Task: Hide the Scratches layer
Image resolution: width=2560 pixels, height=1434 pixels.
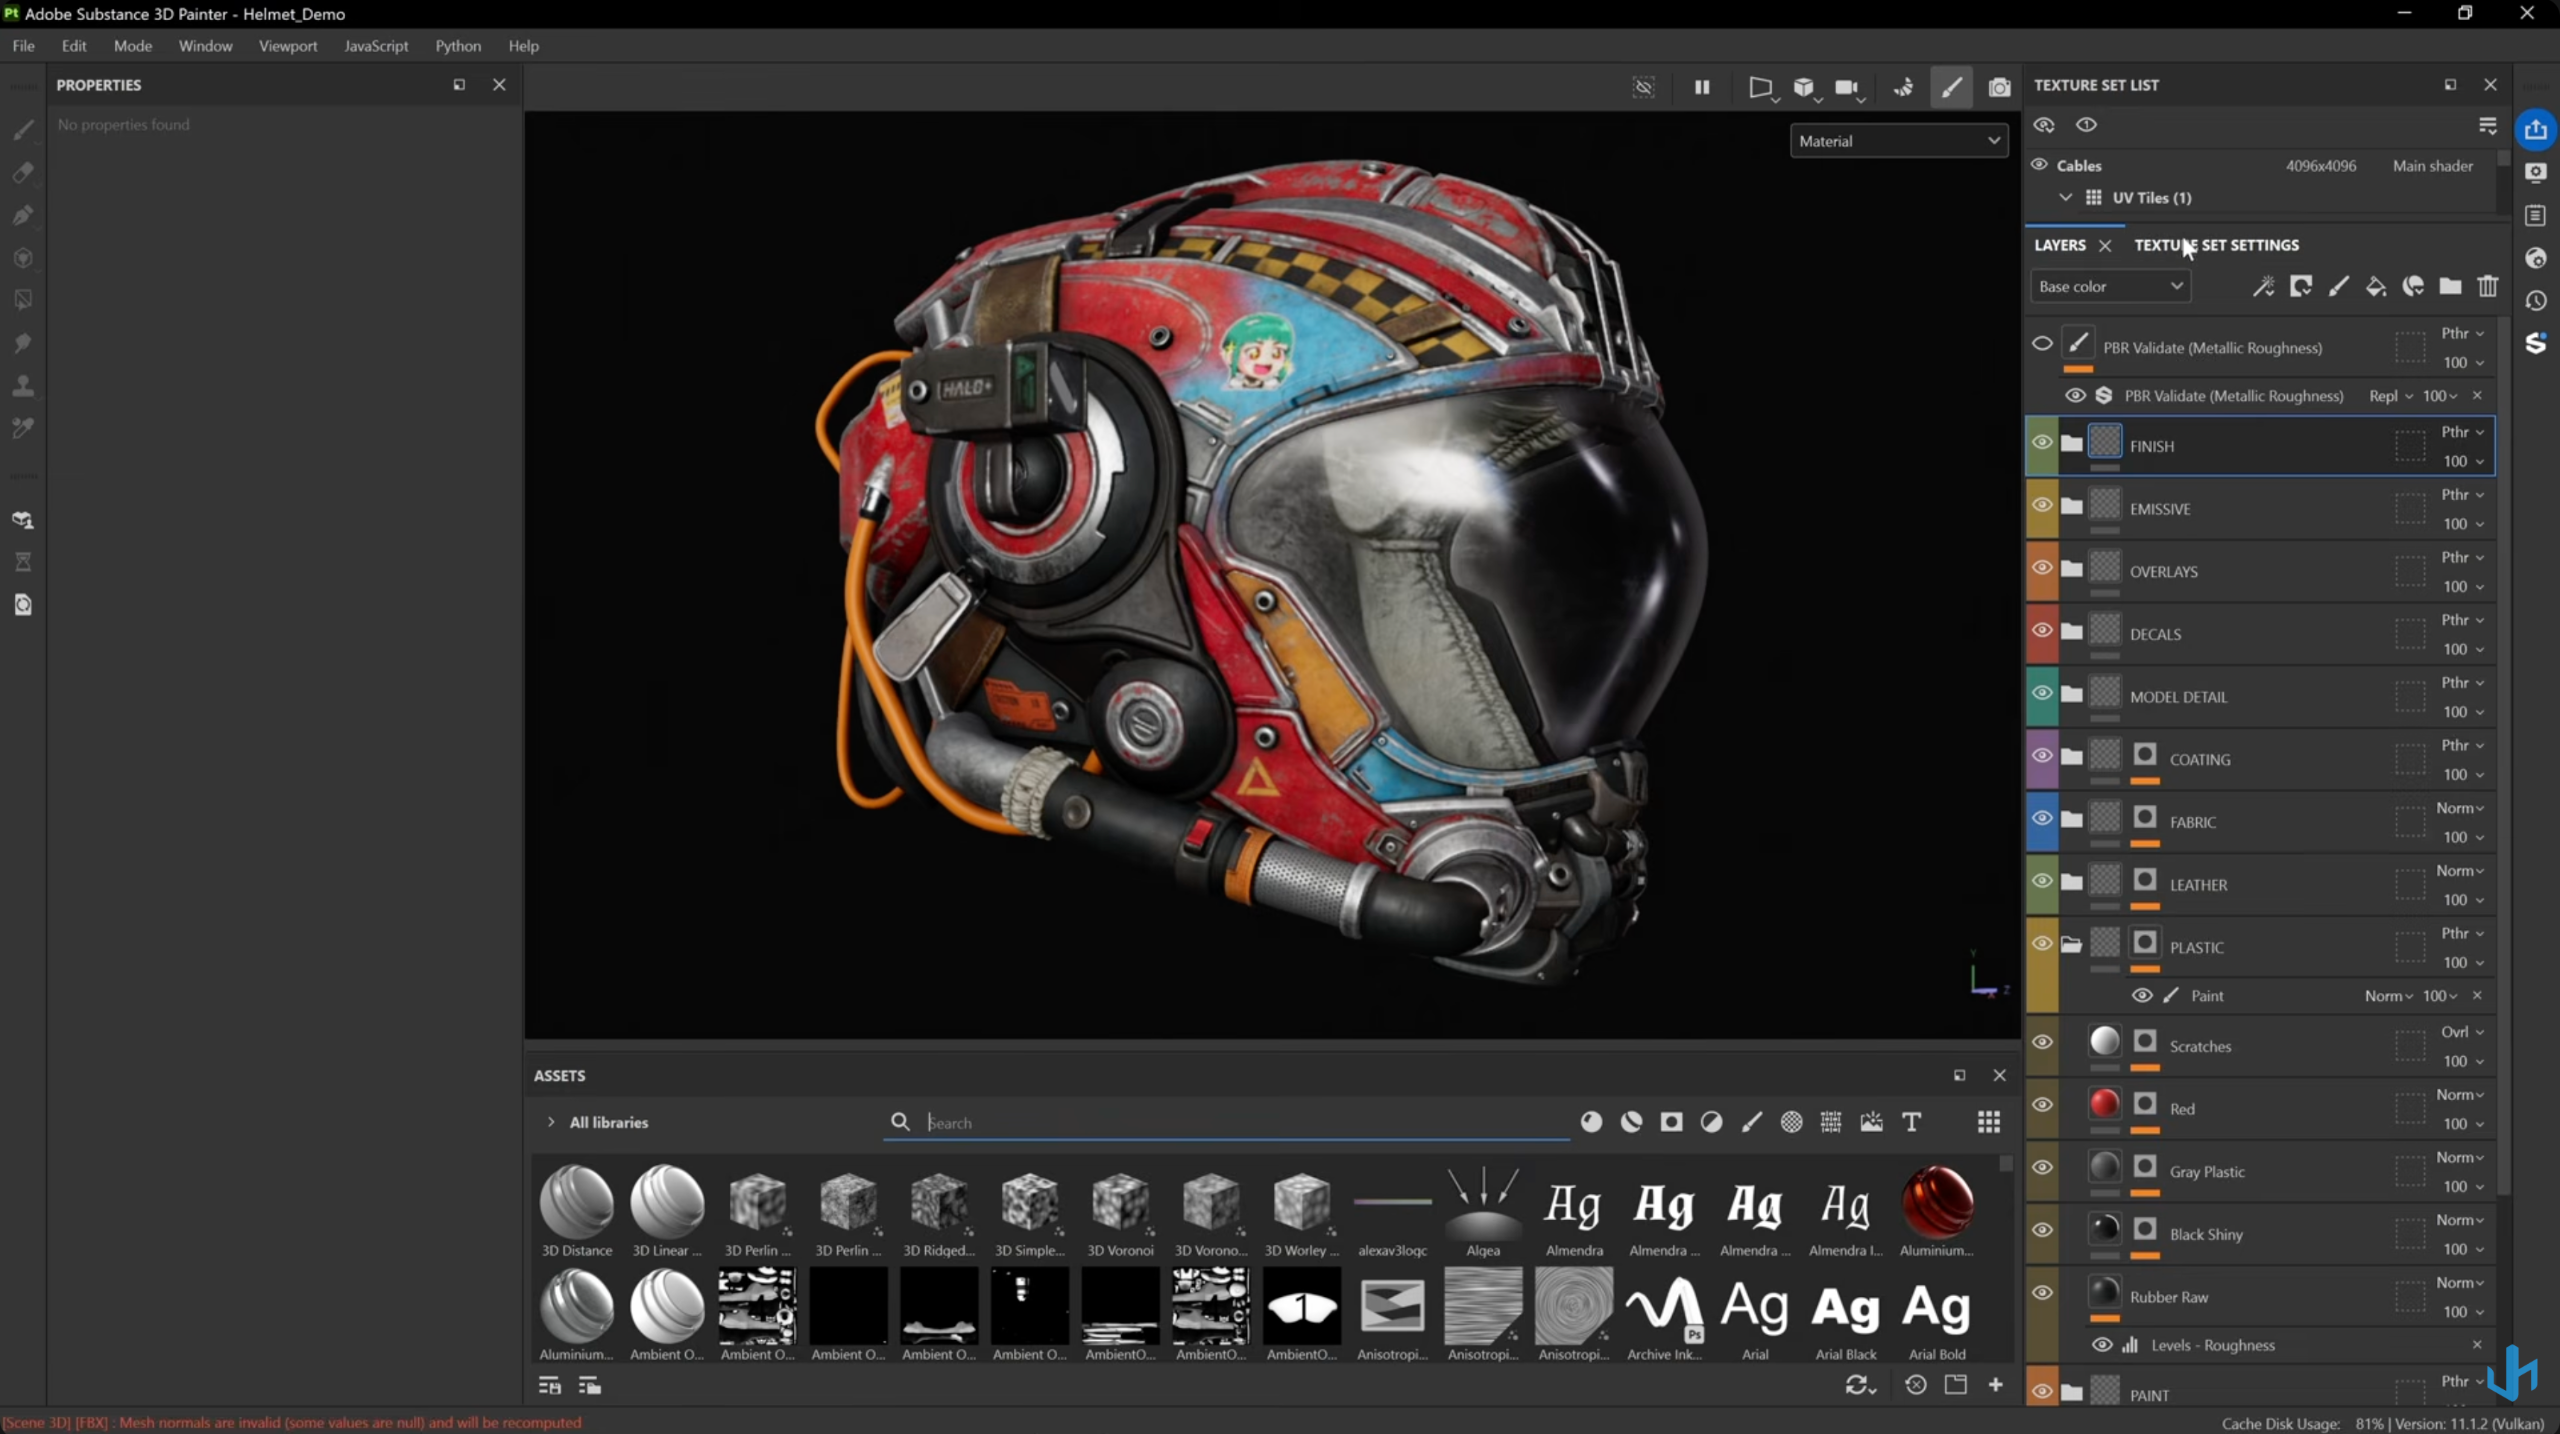Action: 2042,1042
